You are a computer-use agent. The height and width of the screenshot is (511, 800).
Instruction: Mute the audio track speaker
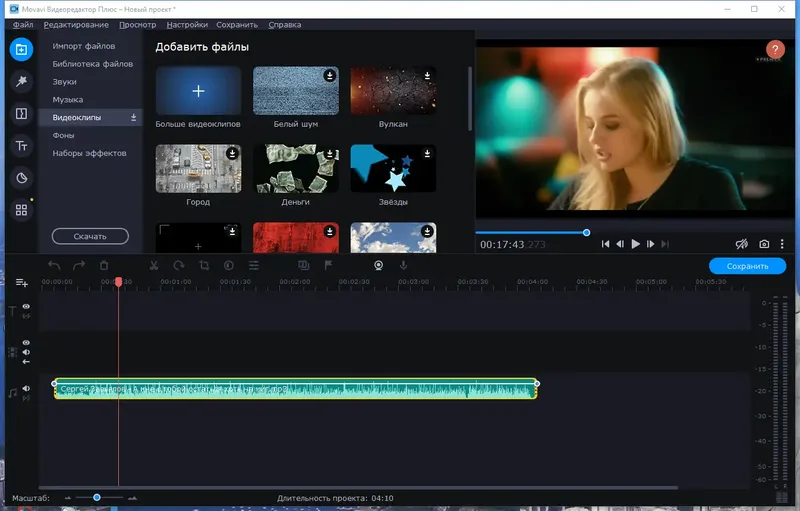[x=26, y=389]
